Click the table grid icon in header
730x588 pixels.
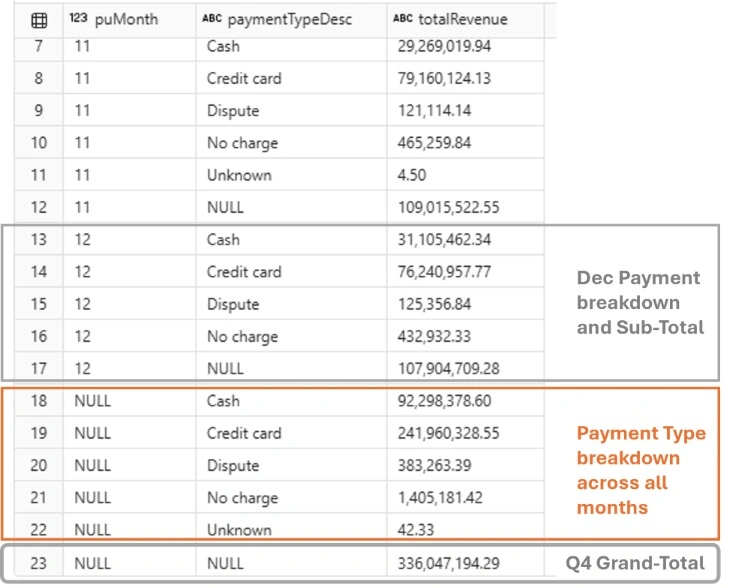tap(39, 20)
